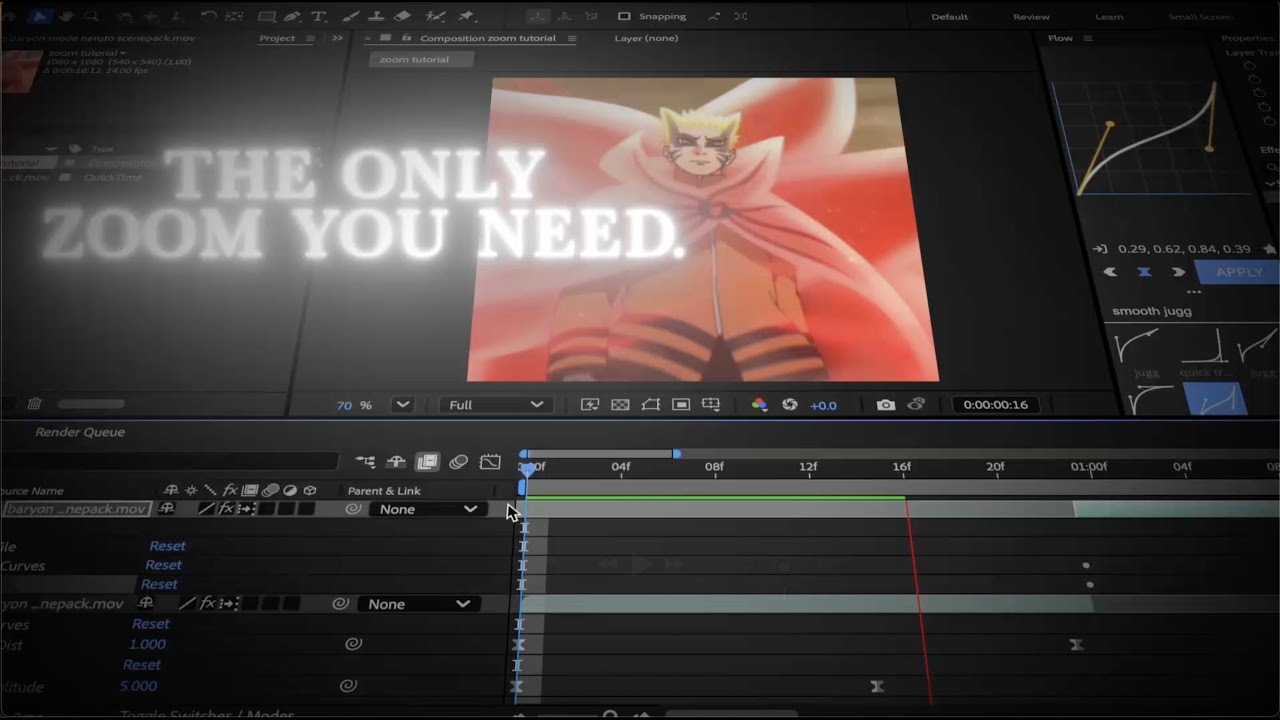Toggle Fast Previews in viewer
The width and height of the screenshot is (1280, 720).
coord(590,405)
